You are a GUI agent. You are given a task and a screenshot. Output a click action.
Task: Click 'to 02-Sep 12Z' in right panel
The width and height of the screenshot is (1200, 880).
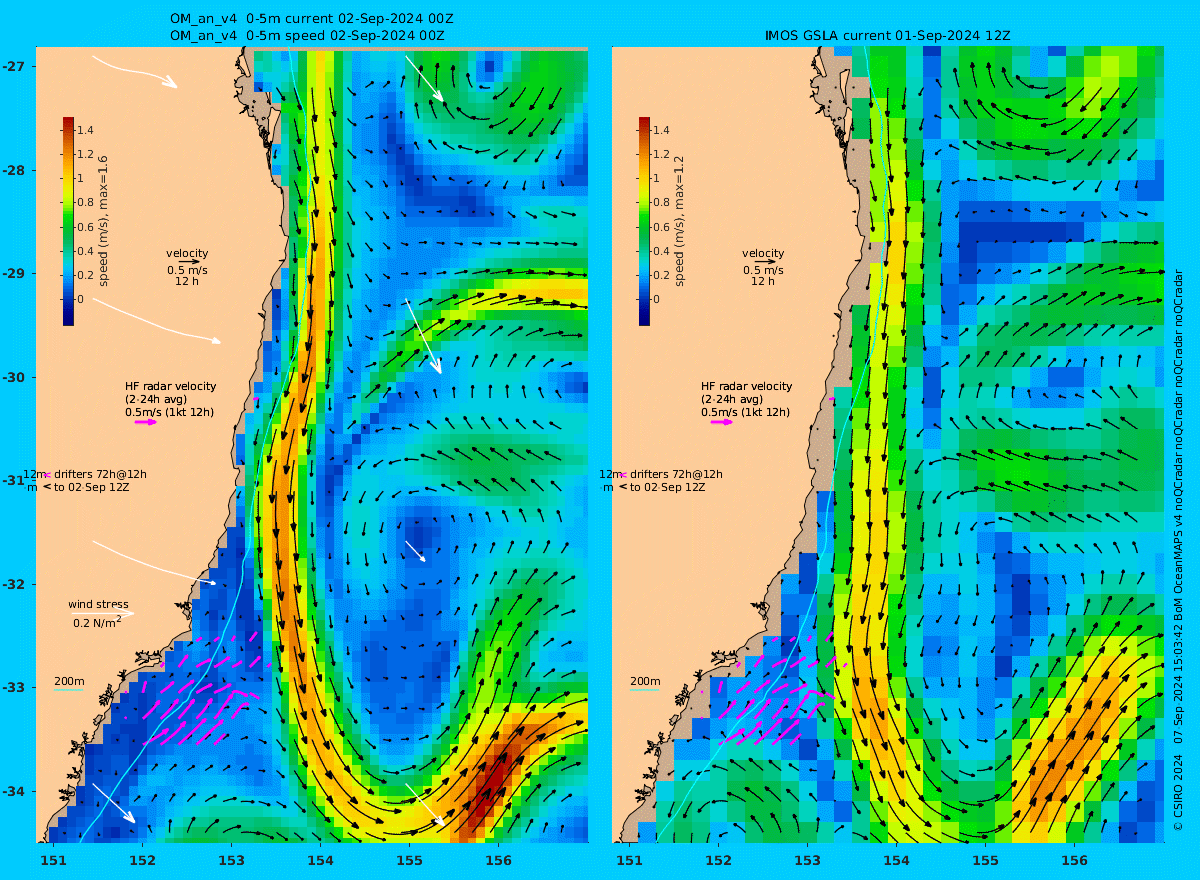(668, 487)
